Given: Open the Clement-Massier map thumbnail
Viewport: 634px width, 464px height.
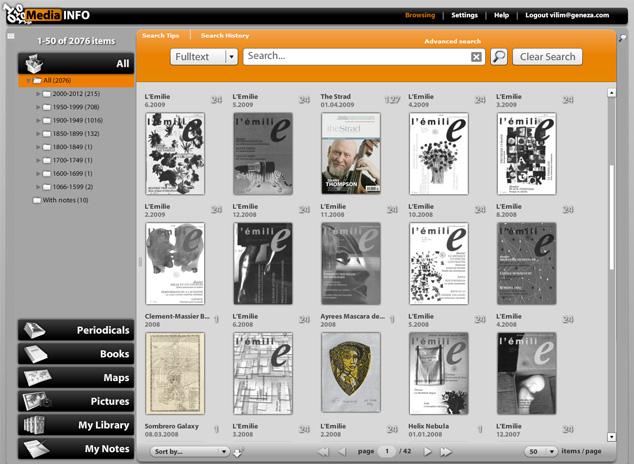Looking at the screenshot, I should (175, 373).
